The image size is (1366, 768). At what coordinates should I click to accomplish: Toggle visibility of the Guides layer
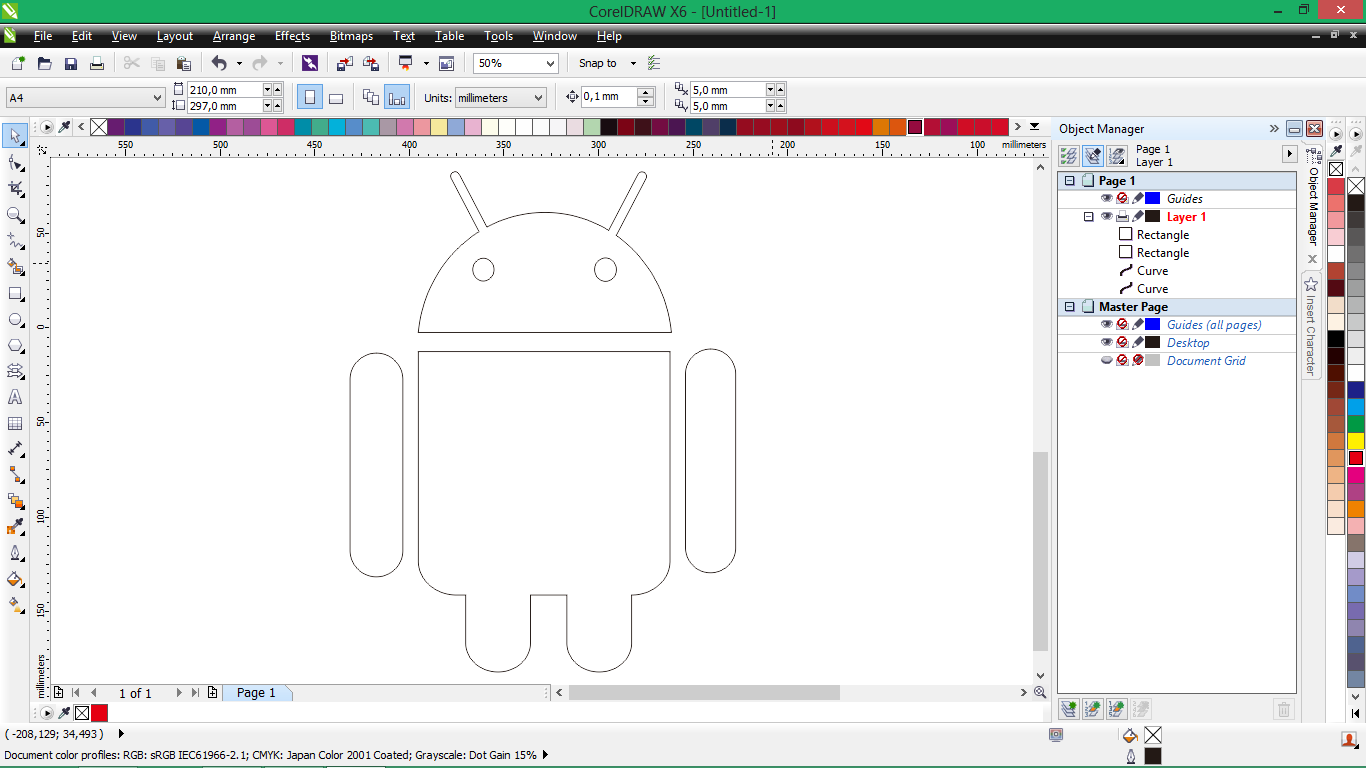[1107, 198]
